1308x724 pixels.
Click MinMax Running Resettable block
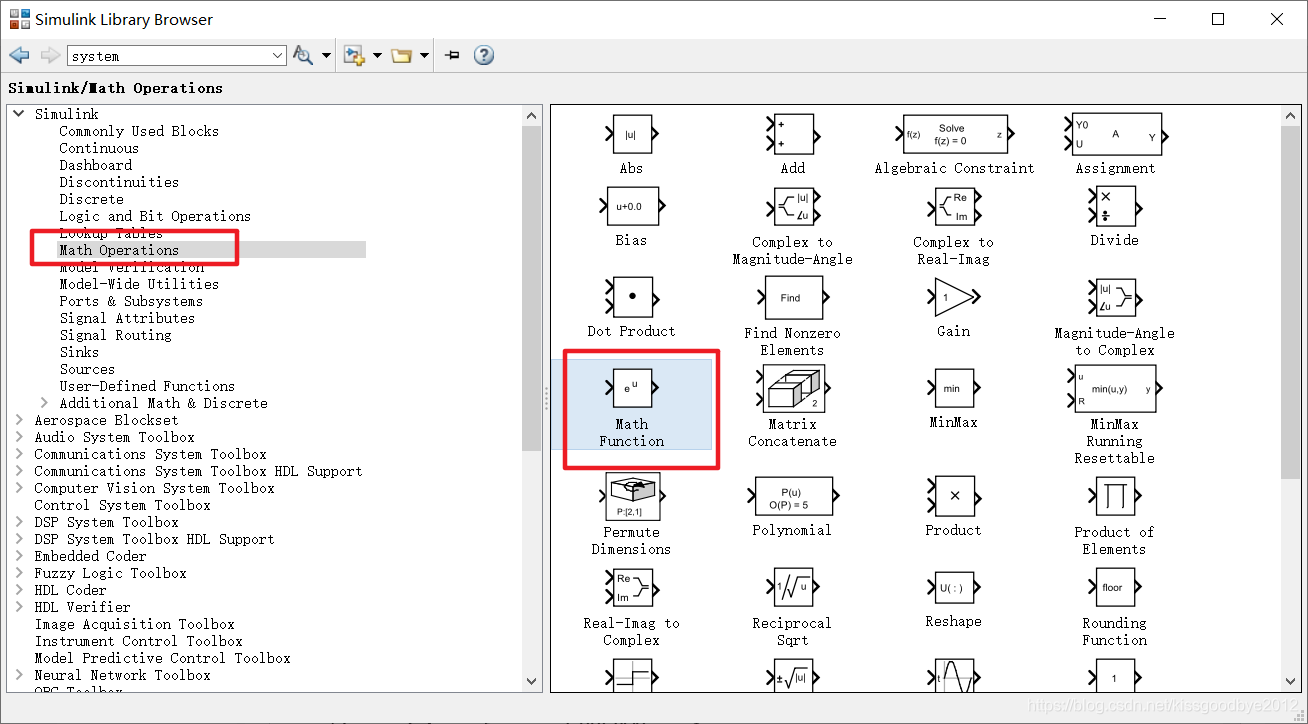click(x=1114, y=388)
